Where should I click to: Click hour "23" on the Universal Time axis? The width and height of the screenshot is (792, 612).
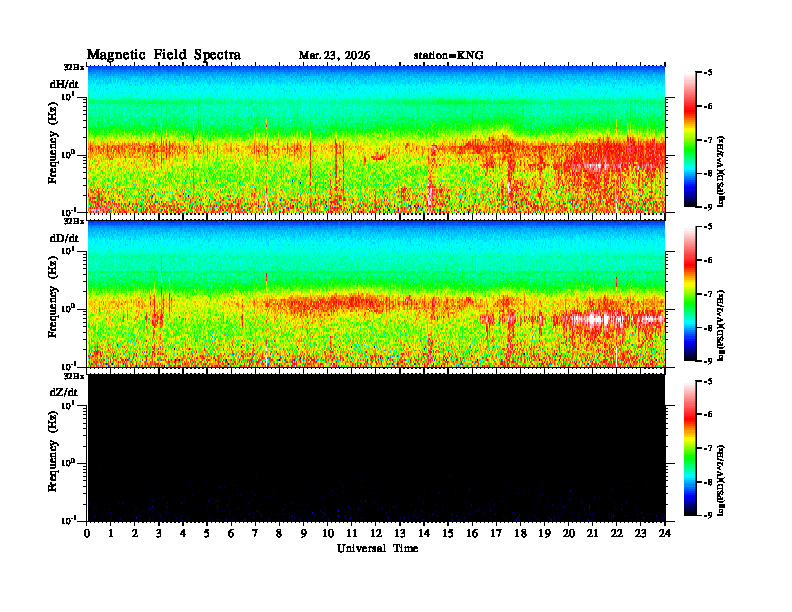coord(640,534)
